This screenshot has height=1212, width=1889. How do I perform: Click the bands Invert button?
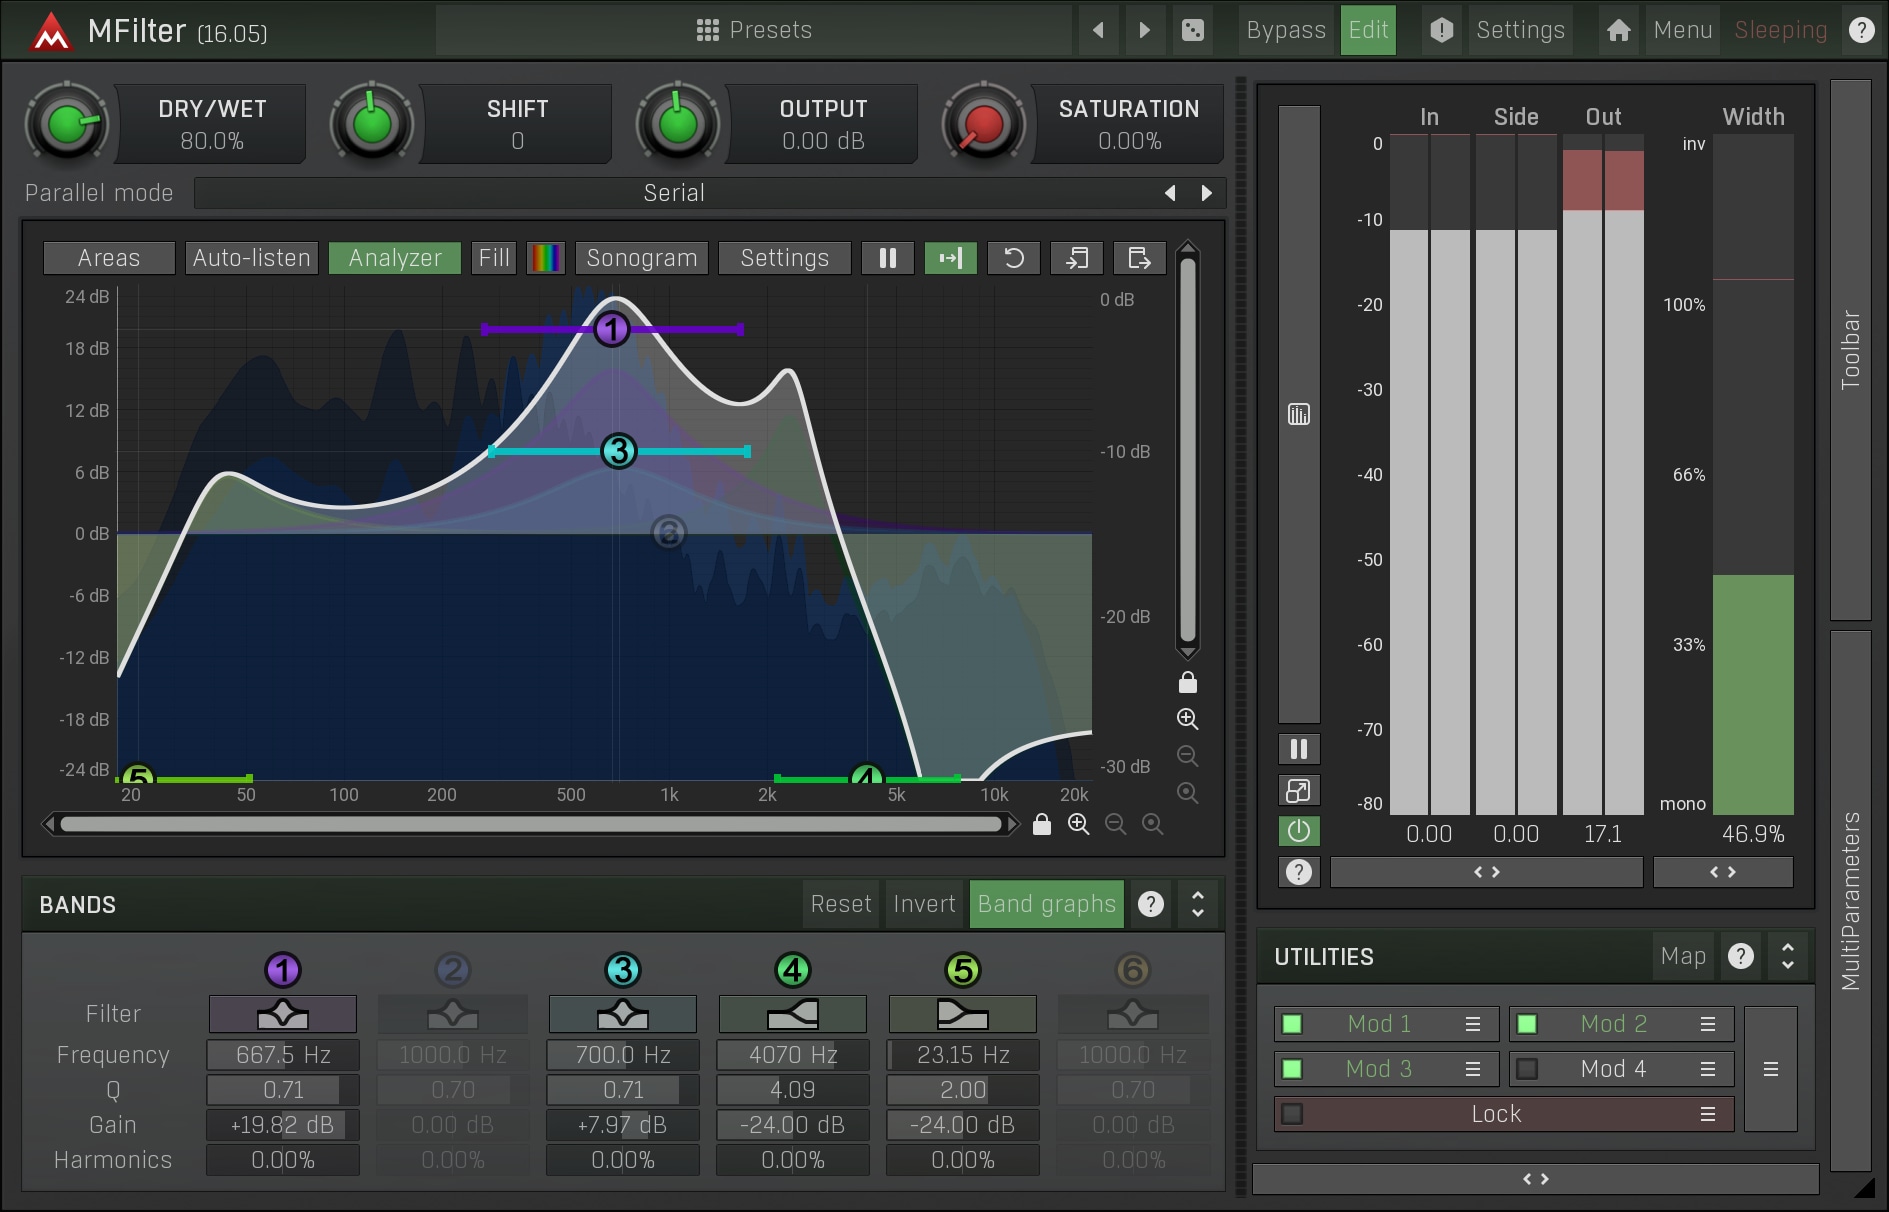point(924,904)
